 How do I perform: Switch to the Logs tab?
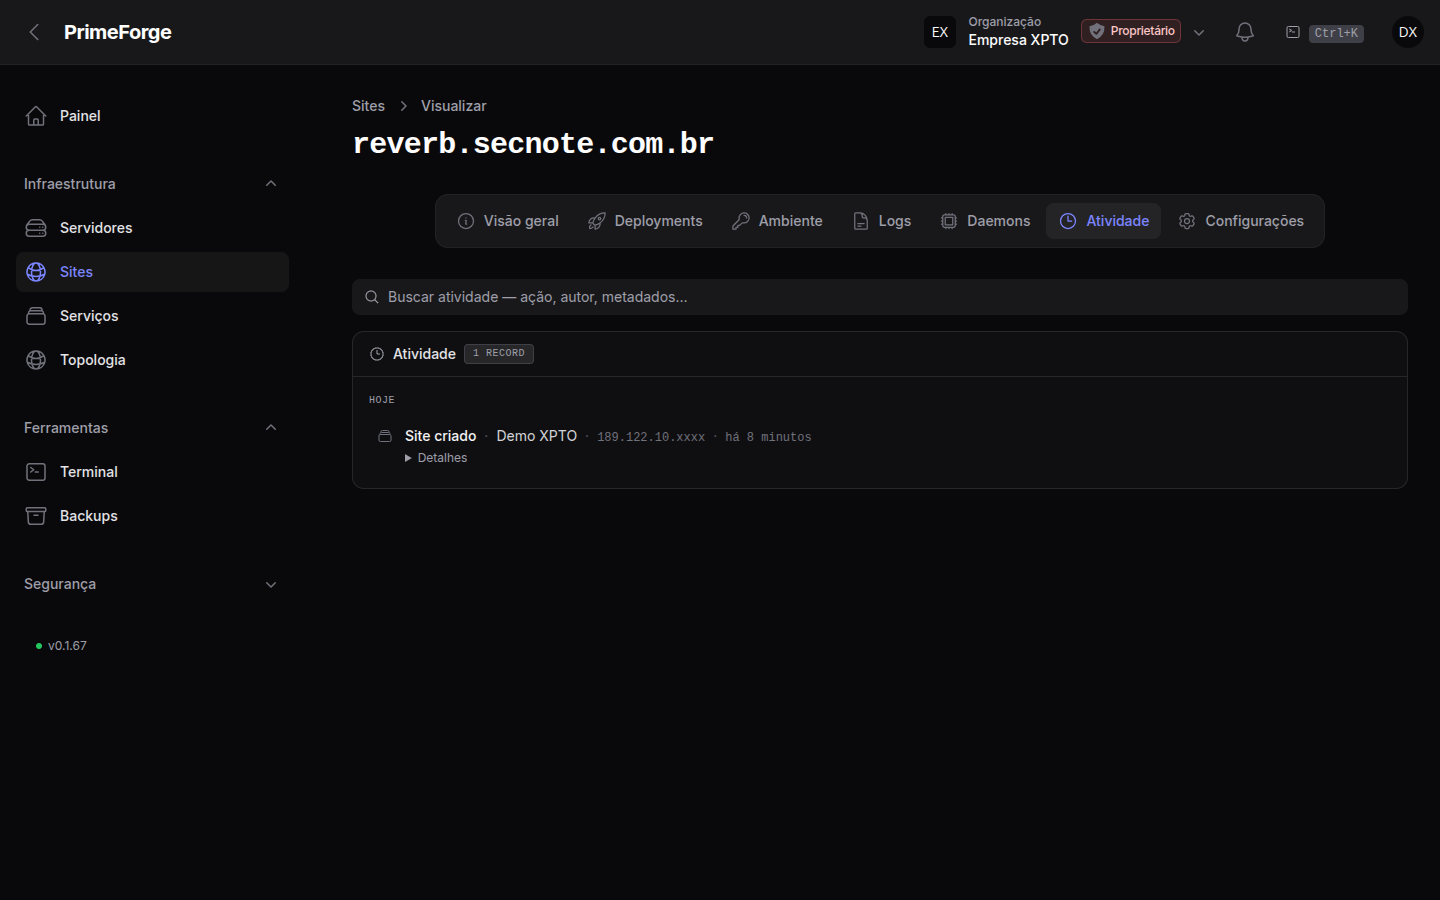point(882,221)
